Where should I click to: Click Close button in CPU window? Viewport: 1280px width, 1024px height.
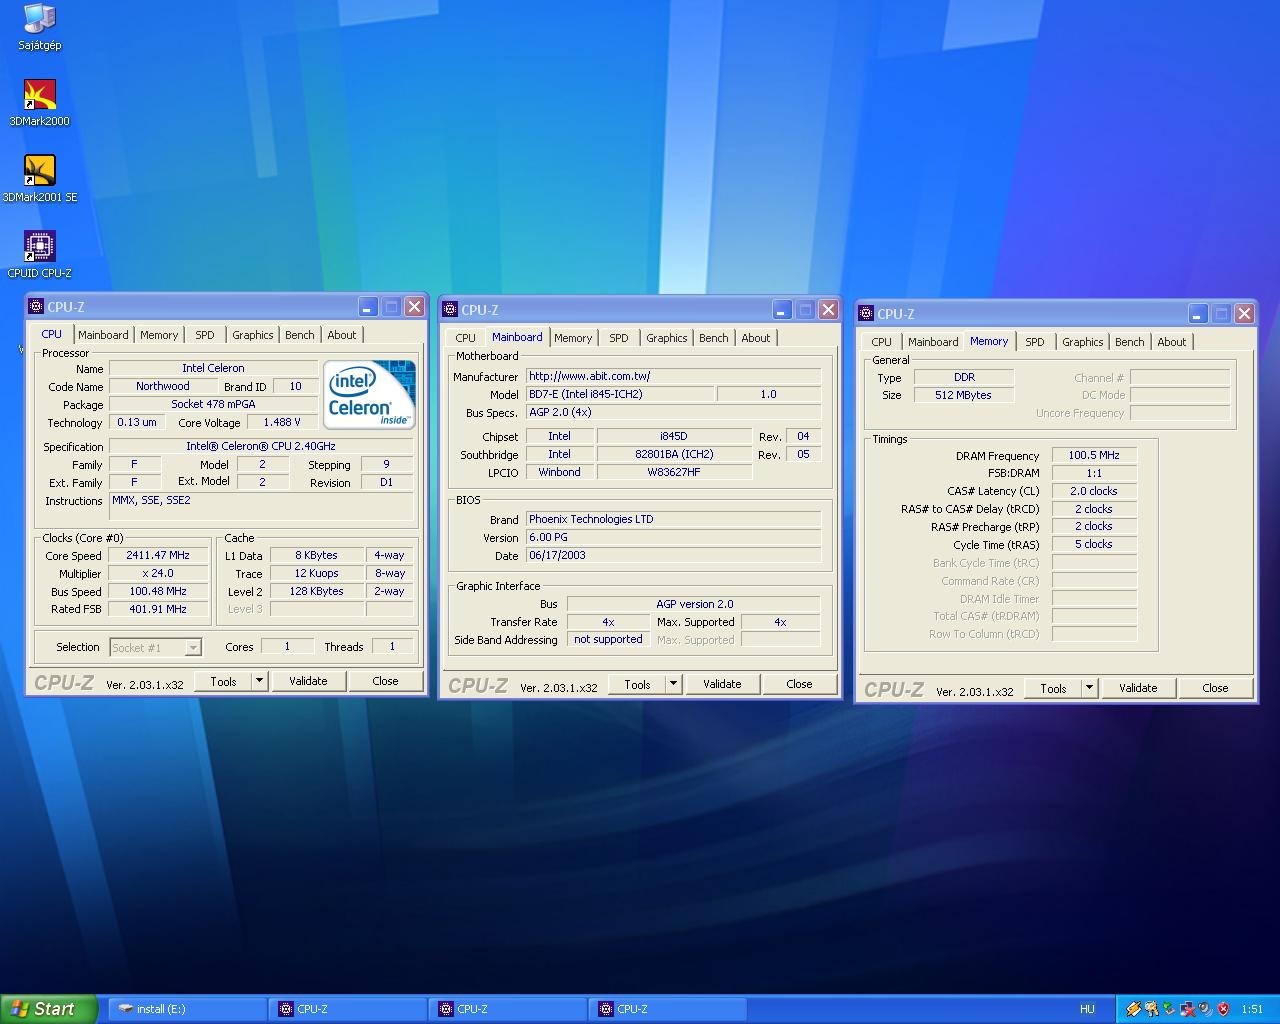pos(385,681)
